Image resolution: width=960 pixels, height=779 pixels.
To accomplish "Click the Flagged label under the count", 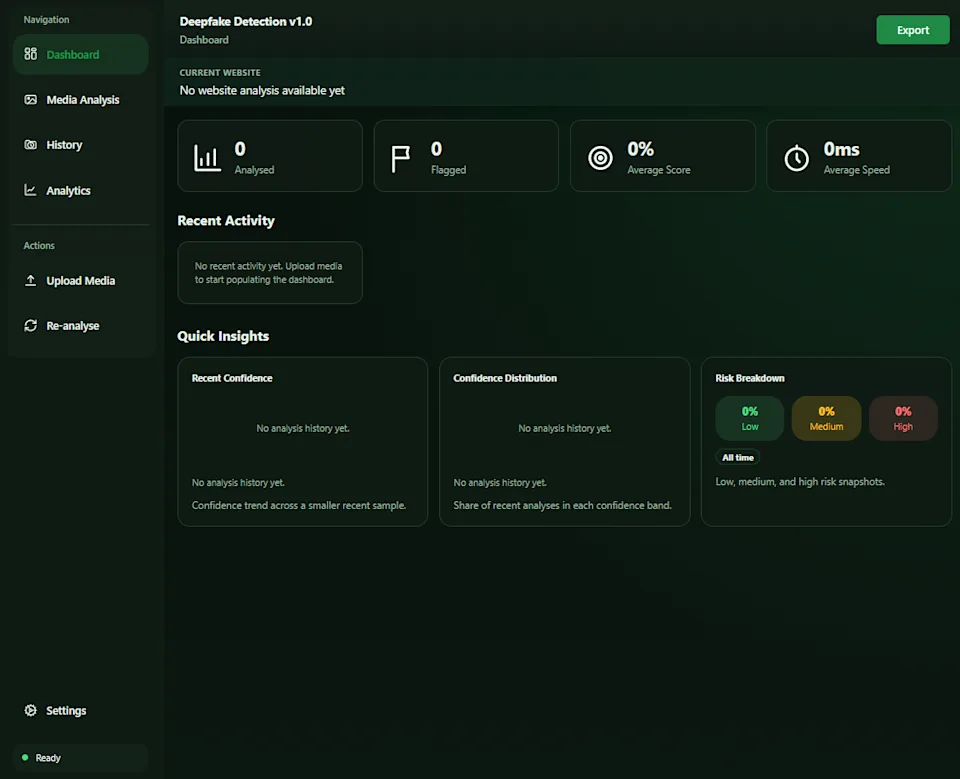I will [448, 170].
